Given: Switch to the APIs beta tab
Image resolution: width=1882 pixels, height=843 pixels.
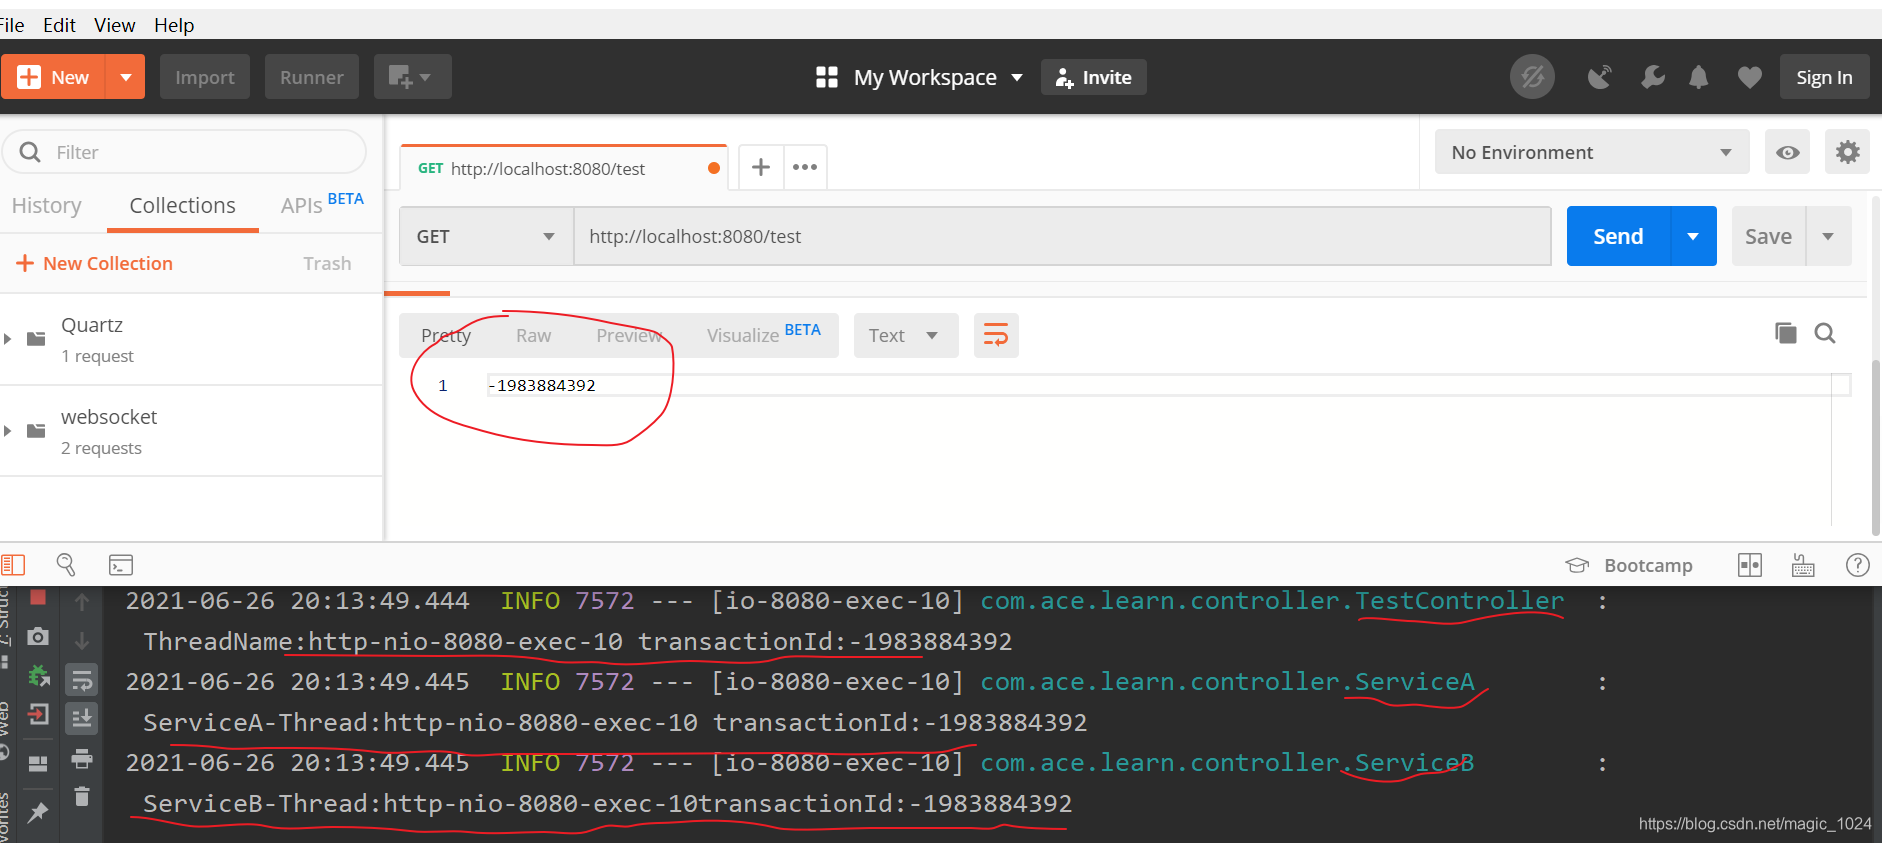Looking at the screenshot, I should [322, 204].
